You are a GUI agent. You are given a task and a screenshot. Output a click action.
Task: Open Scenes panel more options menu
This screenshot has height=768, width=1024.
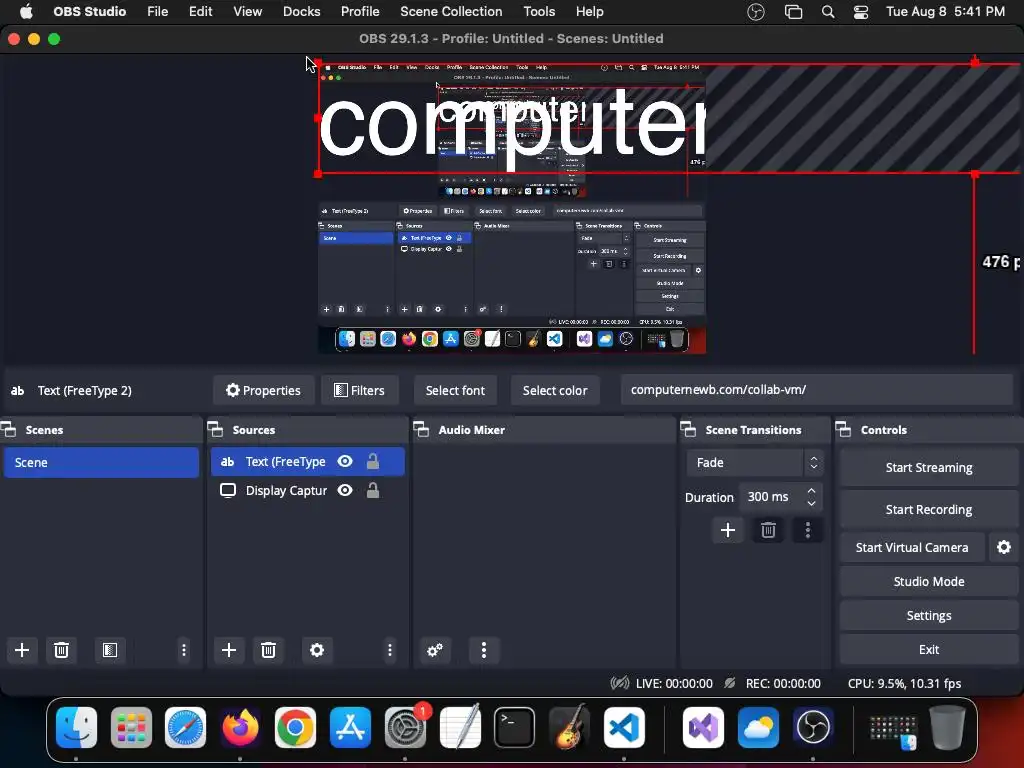click(x=184, y=650)
